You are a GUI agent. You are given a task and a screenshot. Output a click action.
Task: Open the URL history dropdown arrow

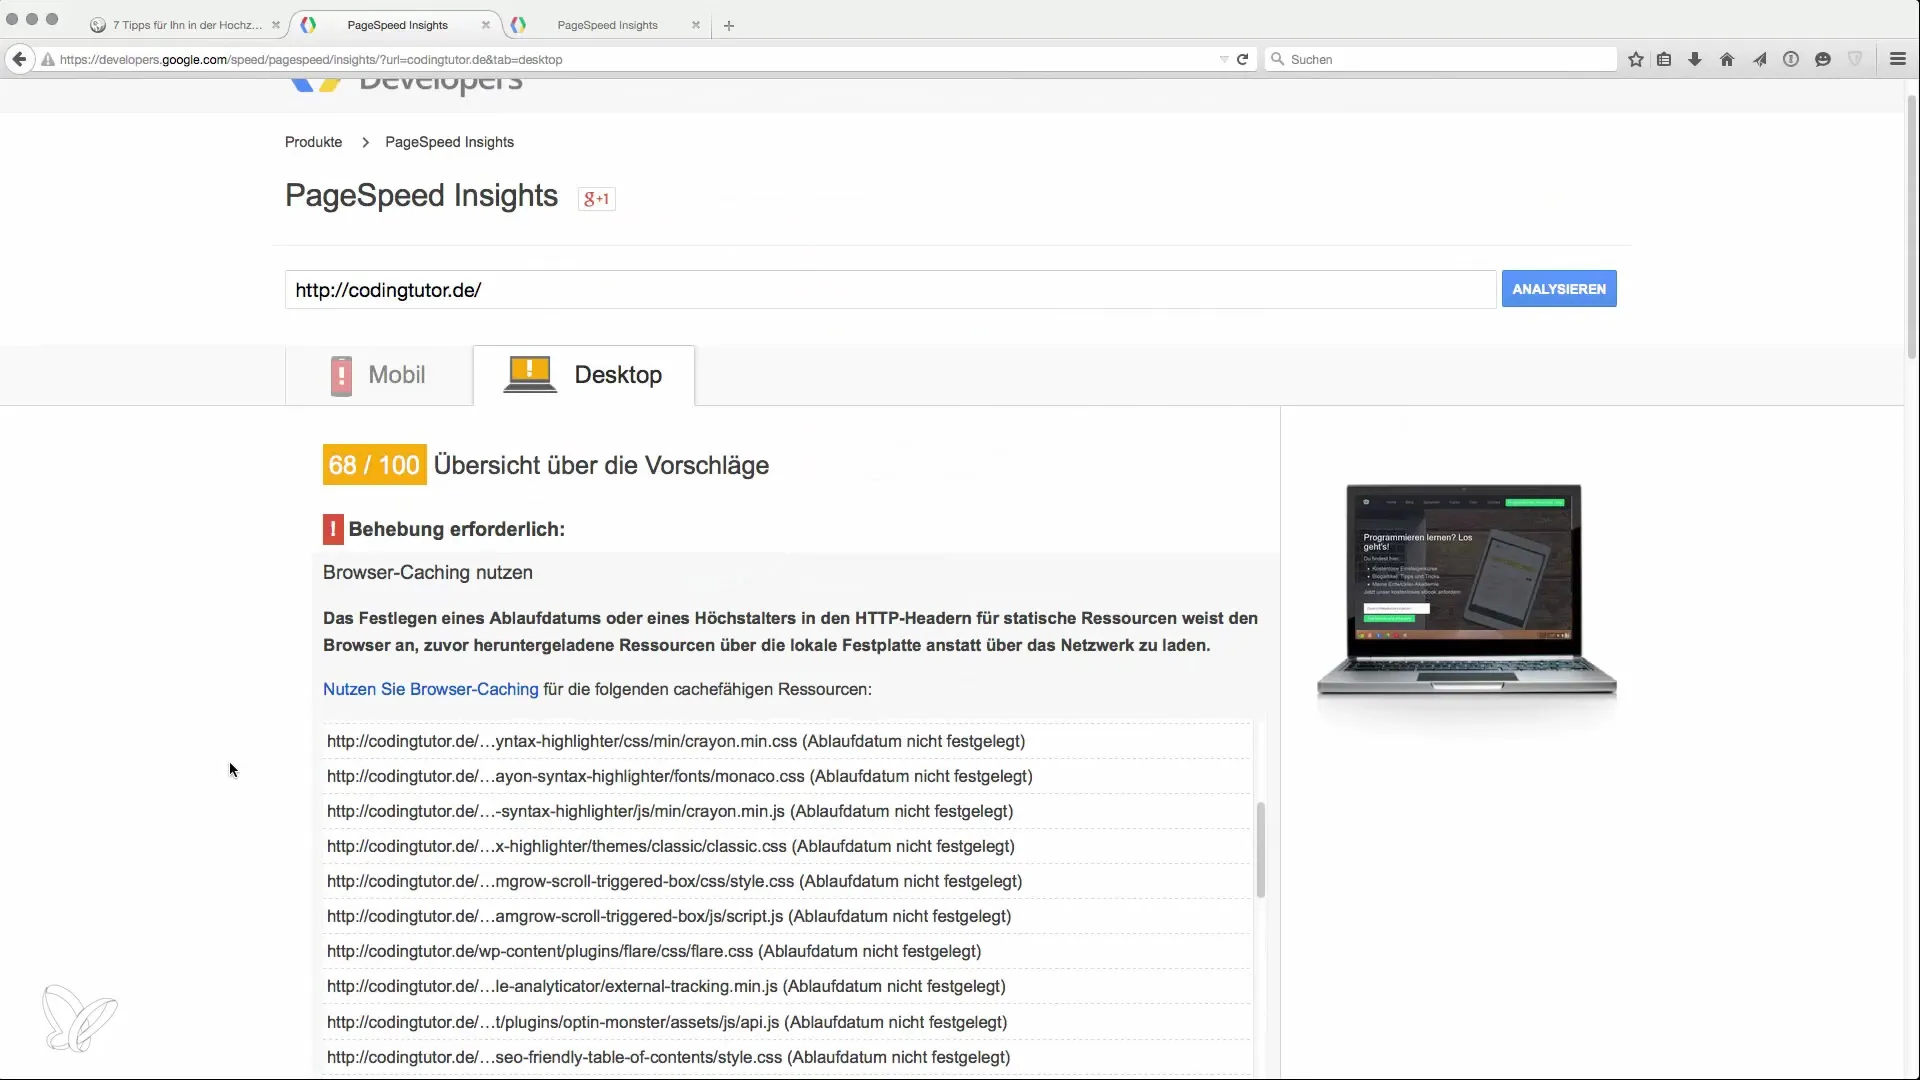pos(1224,59)
